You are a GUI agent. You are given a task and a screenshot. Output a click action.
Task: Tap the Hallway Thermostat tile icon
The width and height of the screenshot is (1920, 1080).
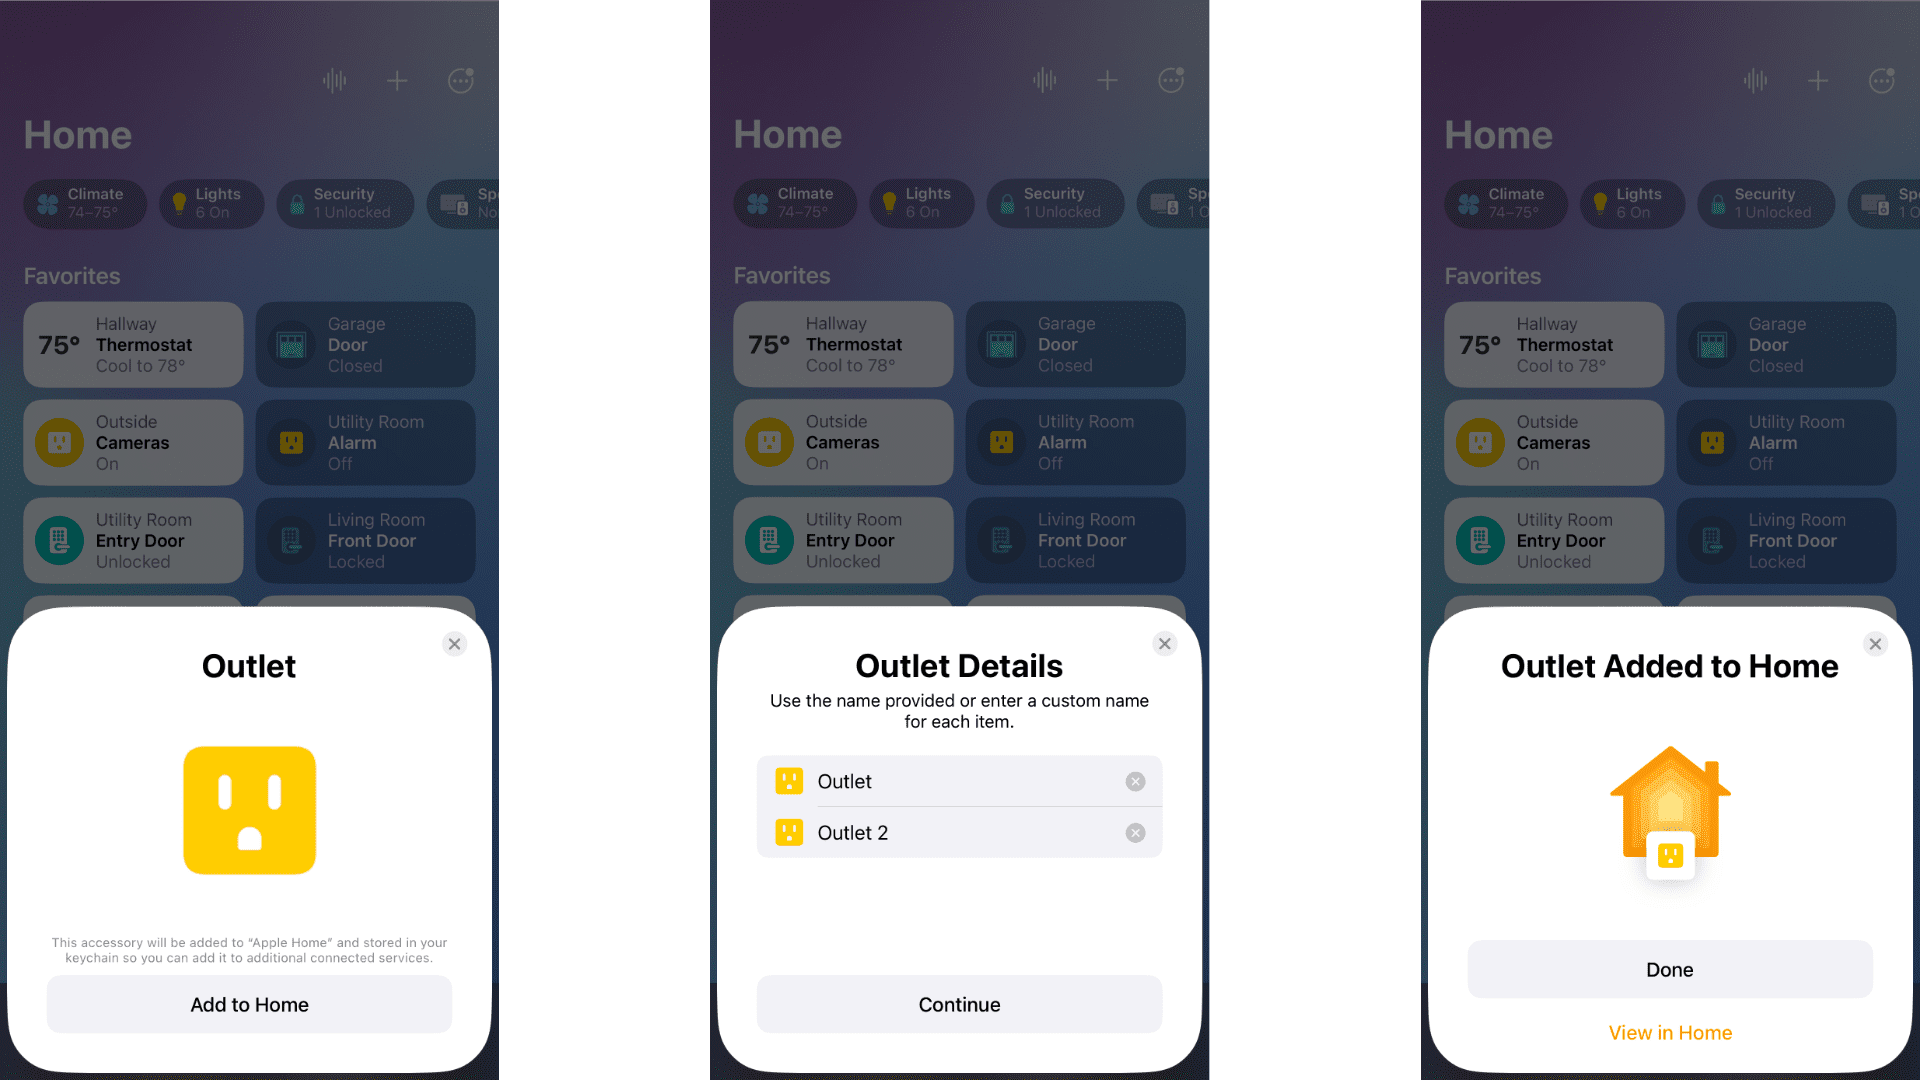tap(58, 345)
